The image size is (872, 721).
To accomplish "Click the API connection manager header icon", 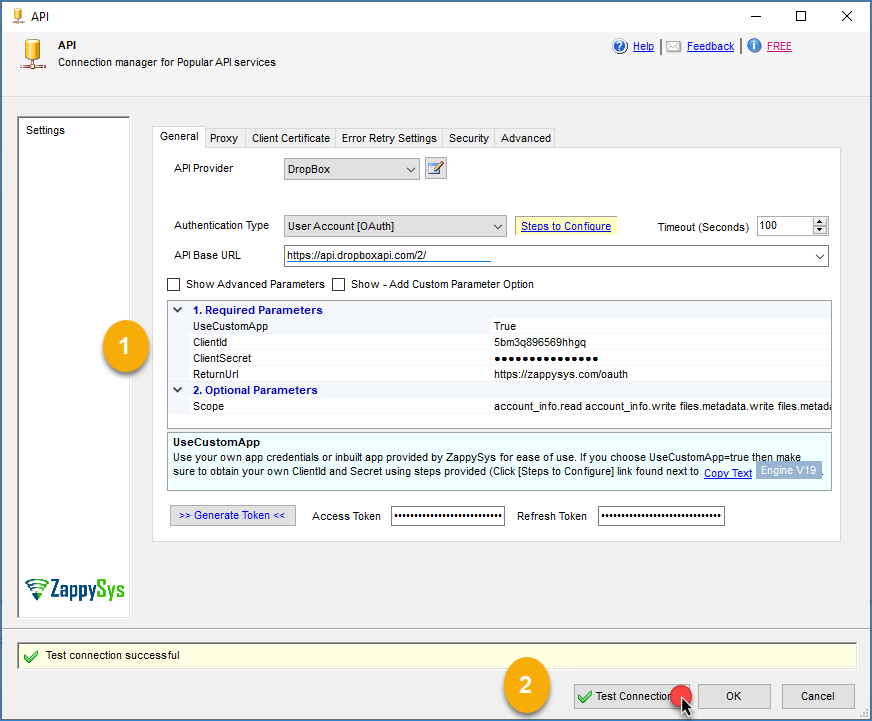I will tap(33, 54).
